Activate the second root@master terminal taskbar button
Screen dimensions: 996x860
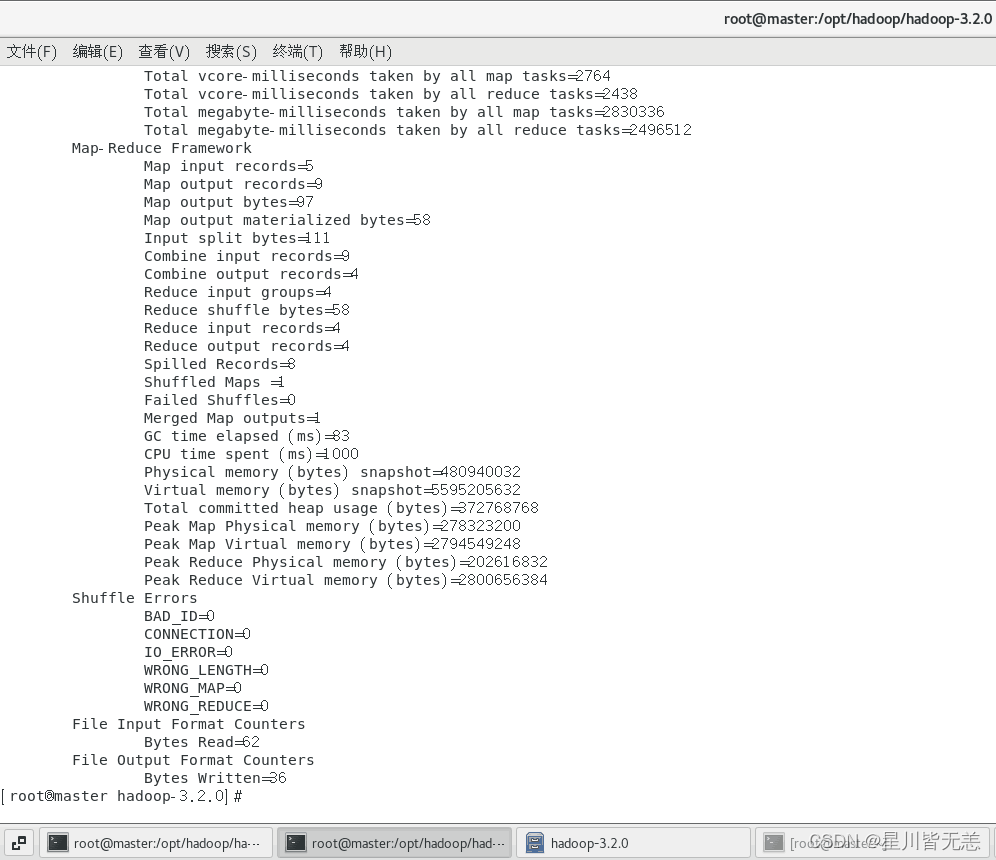tap(395, 842)
